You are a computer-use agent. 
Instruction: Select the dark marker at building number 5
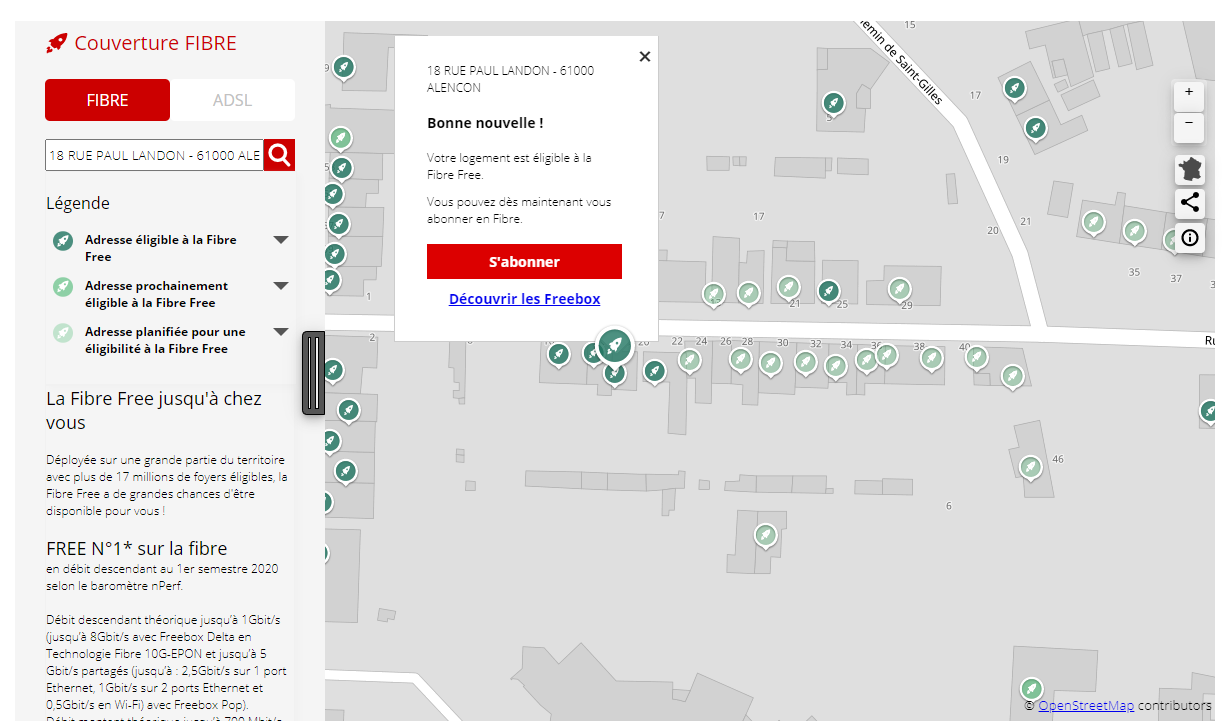click(x=832, y=103)
